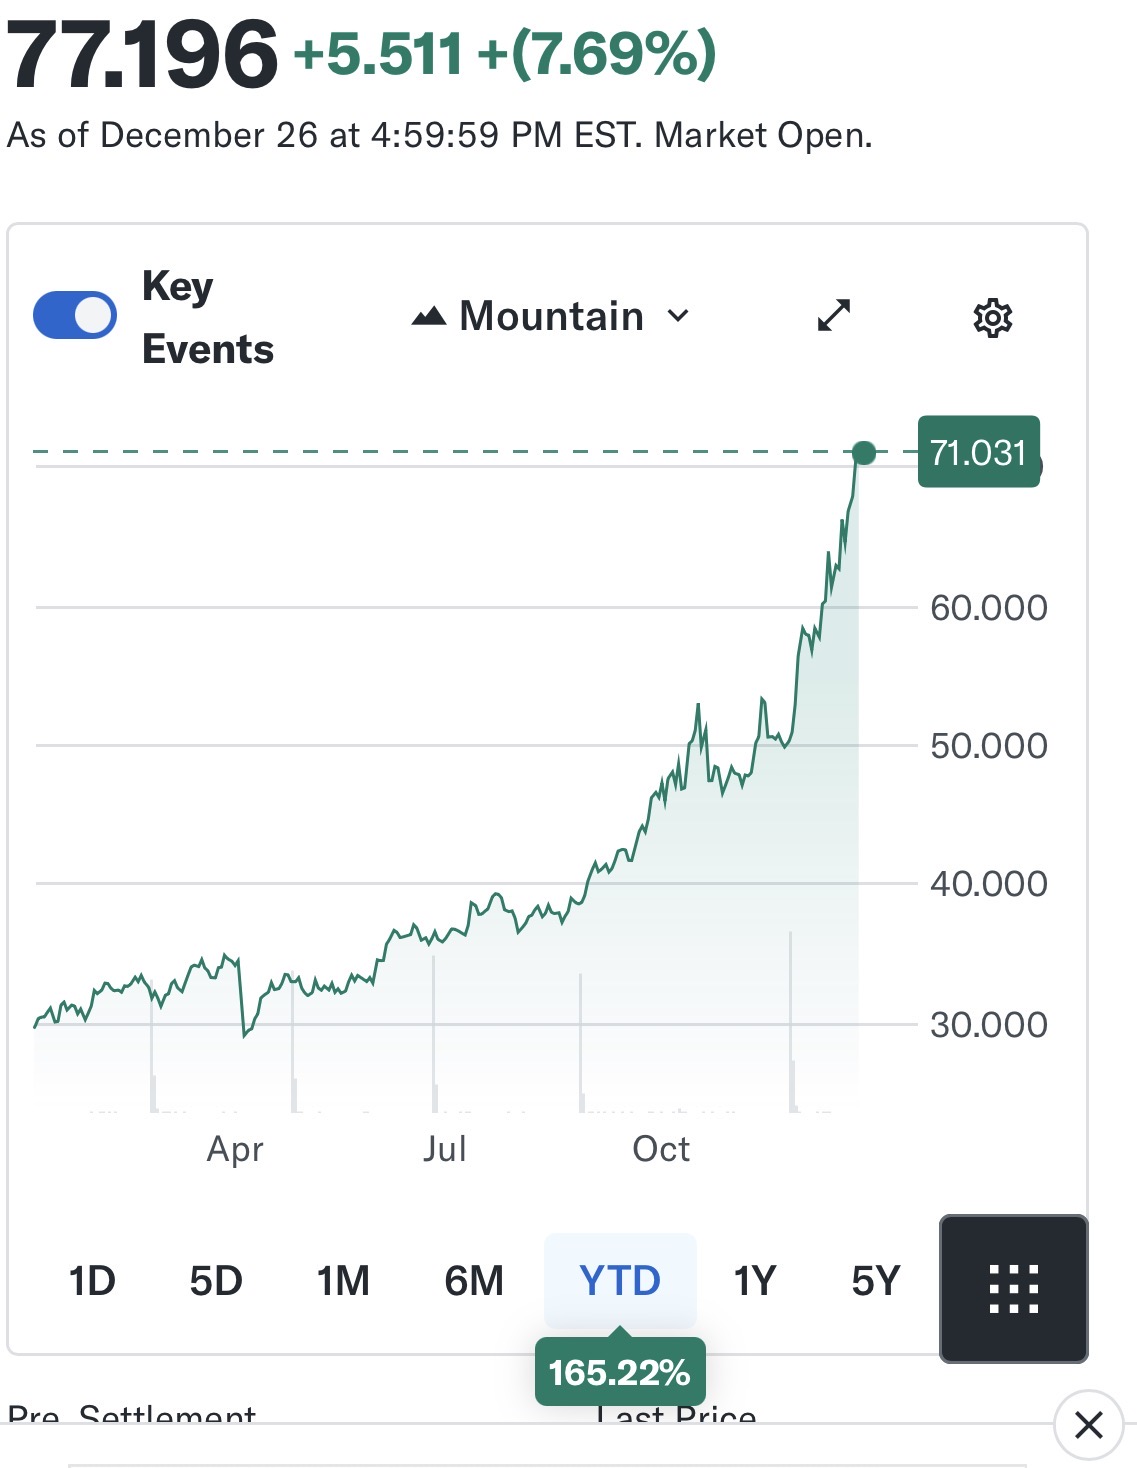Close the bottom banner with X icon
This screenshot has width=1137, height=1468.
coord(1088,1424)
